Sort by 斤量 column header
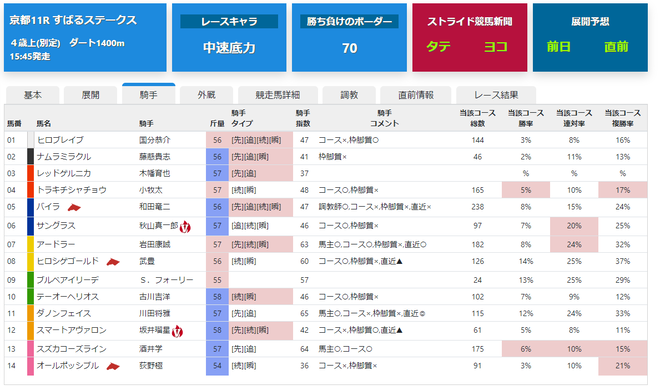Screen dimensions: 660x390 click(x=217, y=124)
